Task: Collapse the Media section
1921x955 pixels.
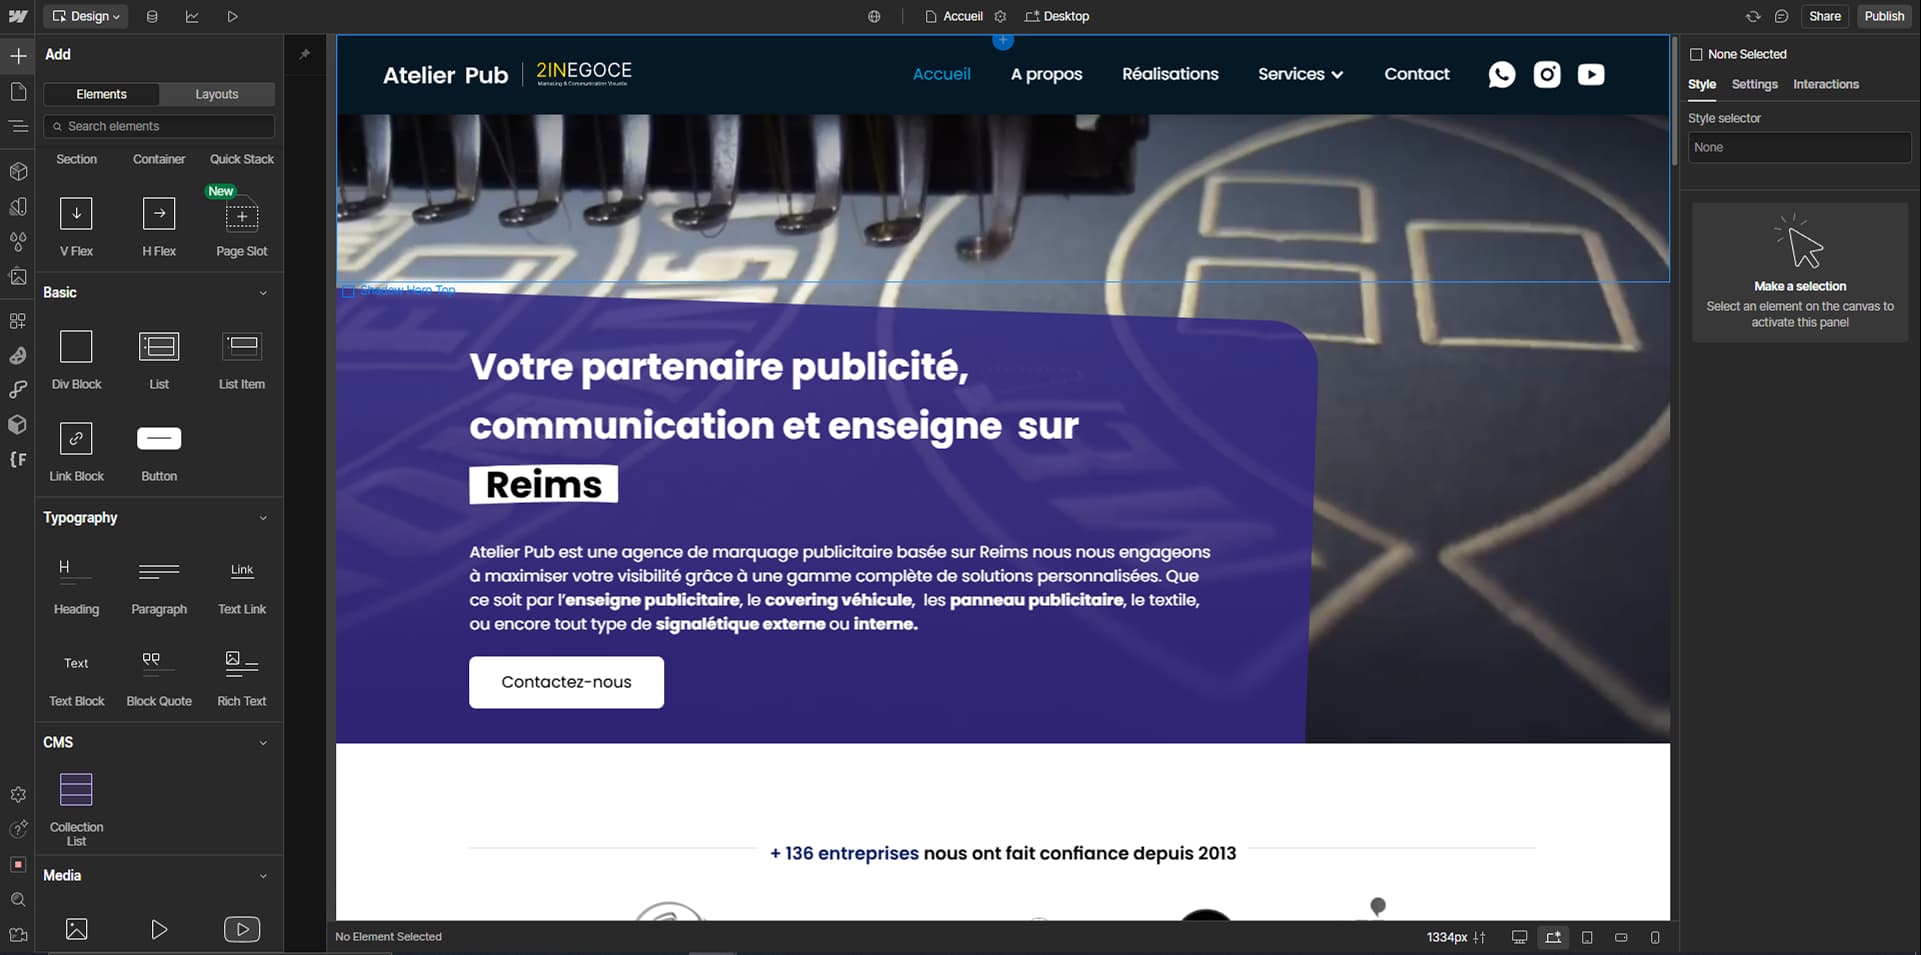Action: coord(263,876)
